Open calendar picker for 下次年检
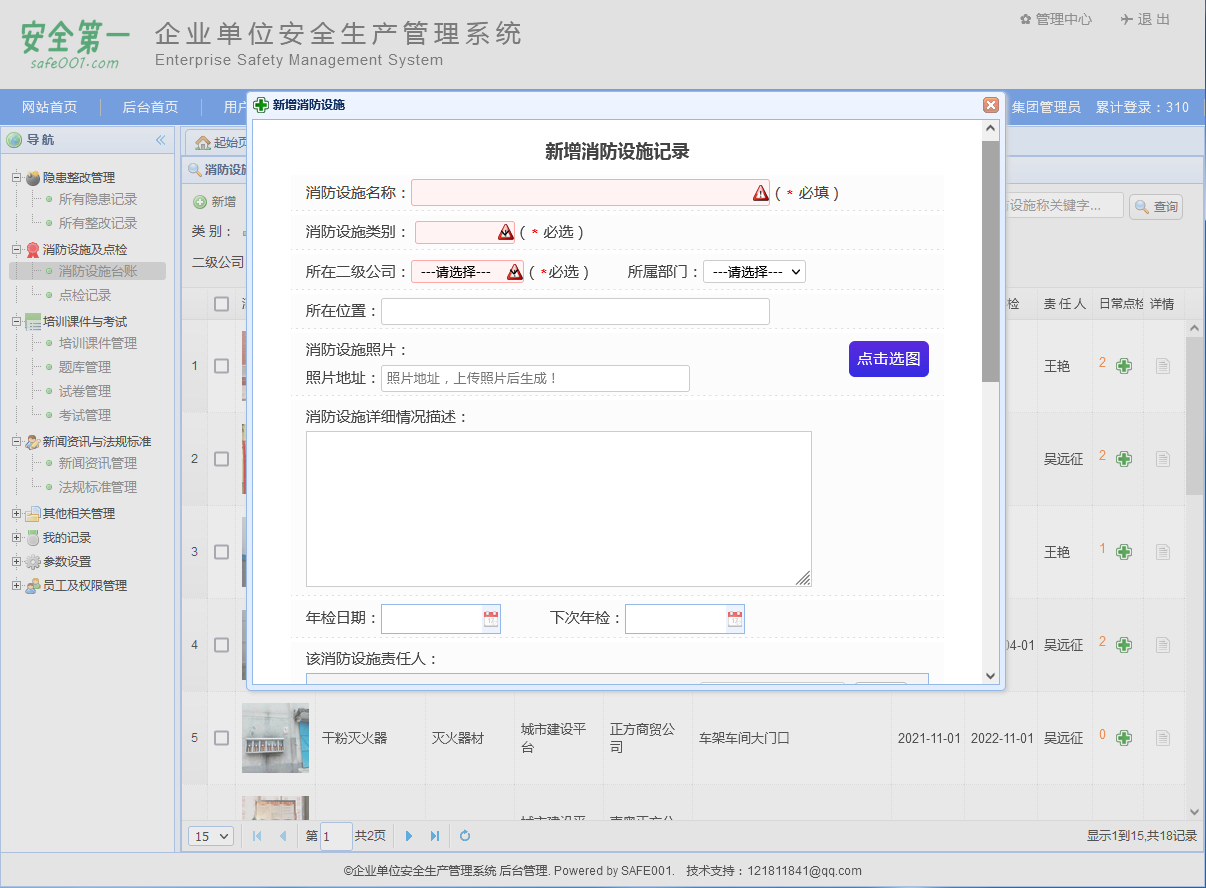The height and width of the screenshot is (888, 1206). click(735, 619)
